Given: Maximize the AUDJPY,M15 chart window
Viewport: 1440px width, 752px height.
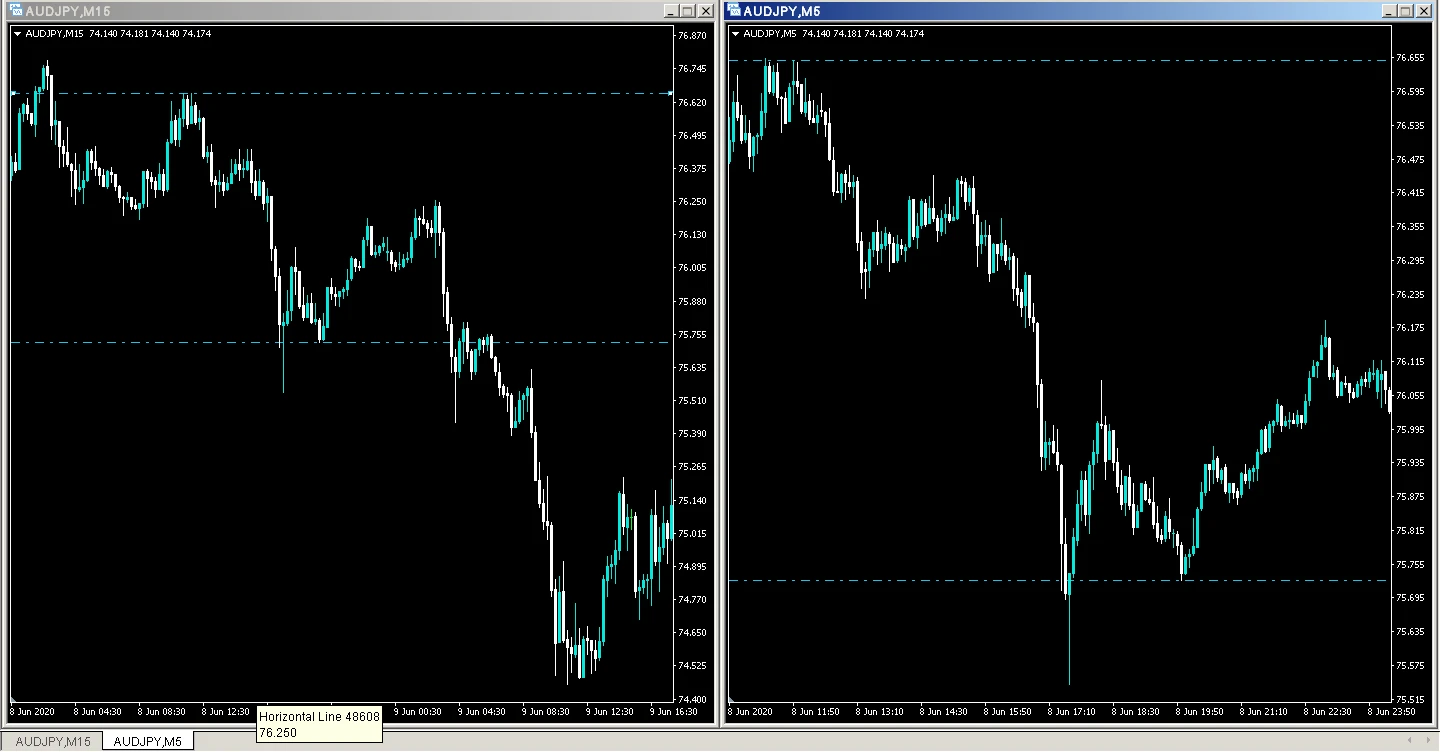Looking at the screenshot, I should pyautogui.click(x=688, y=11).
